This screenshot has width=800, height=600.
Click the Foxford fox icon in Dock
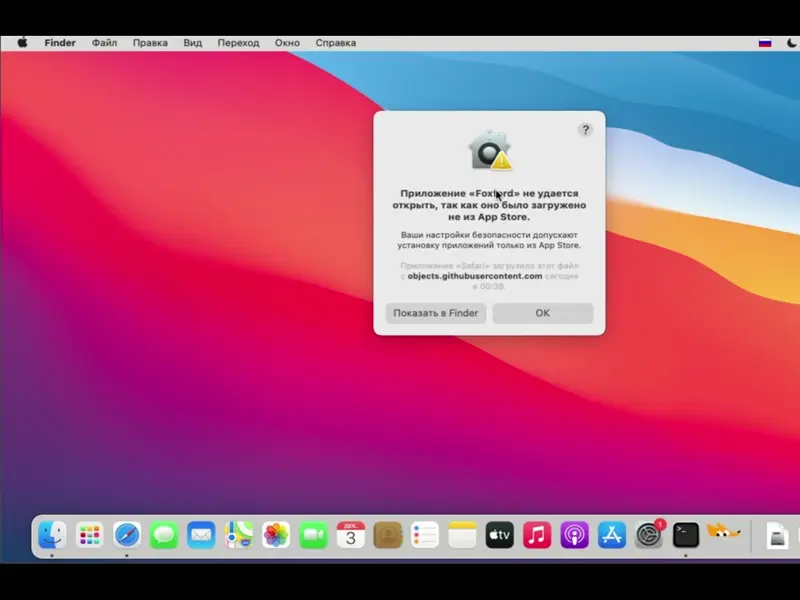click(x=723, y=533)
